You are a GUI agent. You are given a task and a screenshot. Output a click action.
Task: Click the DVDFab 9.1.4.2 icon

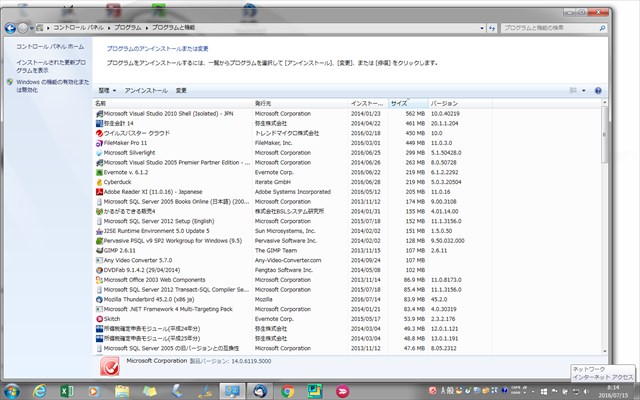coord(99,270)
